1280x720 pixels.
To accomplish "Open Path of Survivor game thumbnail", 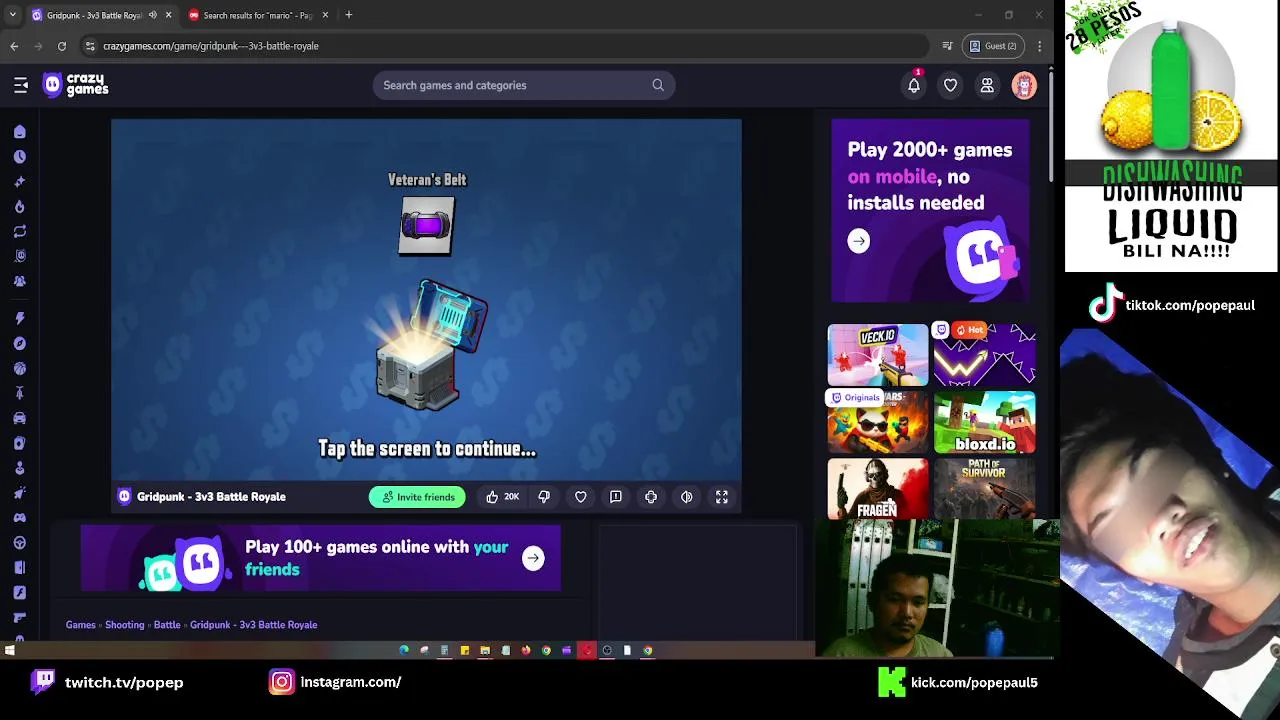I will coord(984,489).
